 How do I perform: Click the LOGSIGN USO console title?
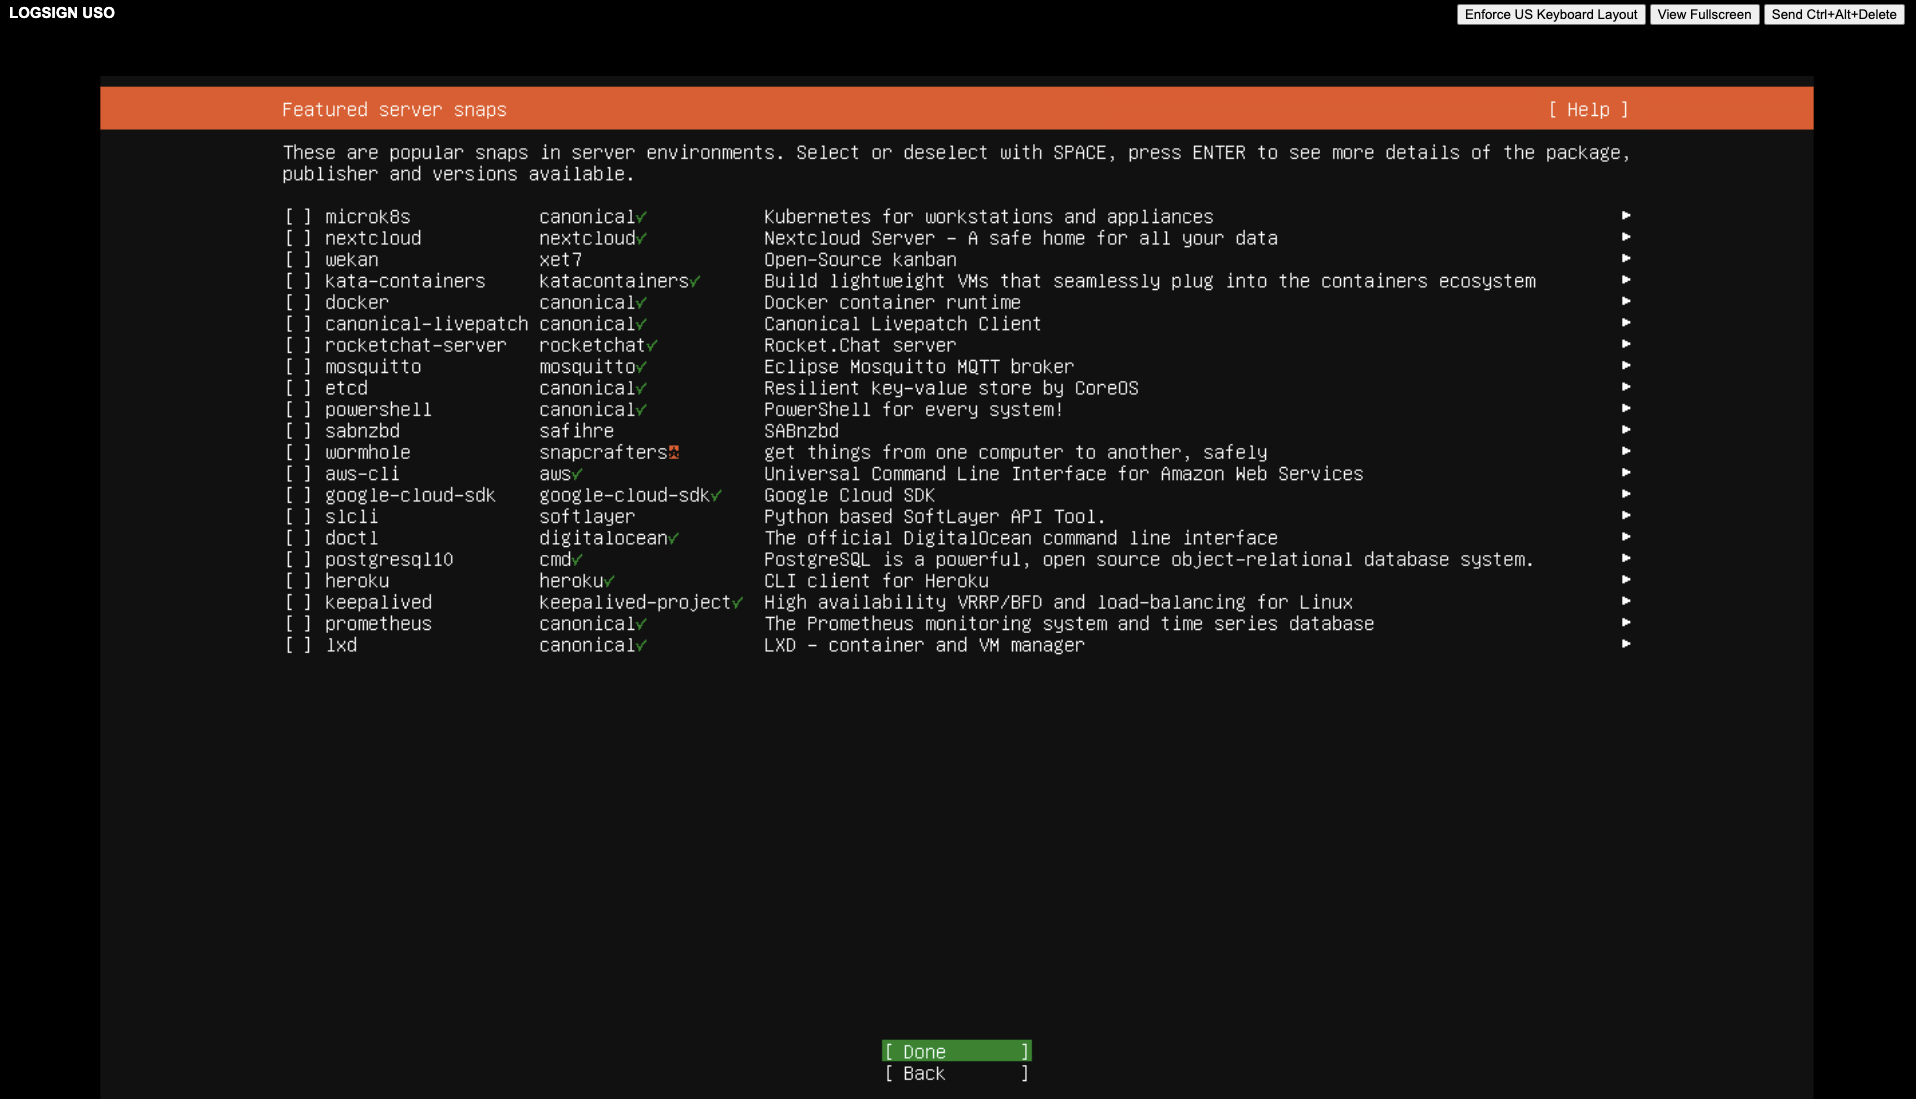[62, 13]
